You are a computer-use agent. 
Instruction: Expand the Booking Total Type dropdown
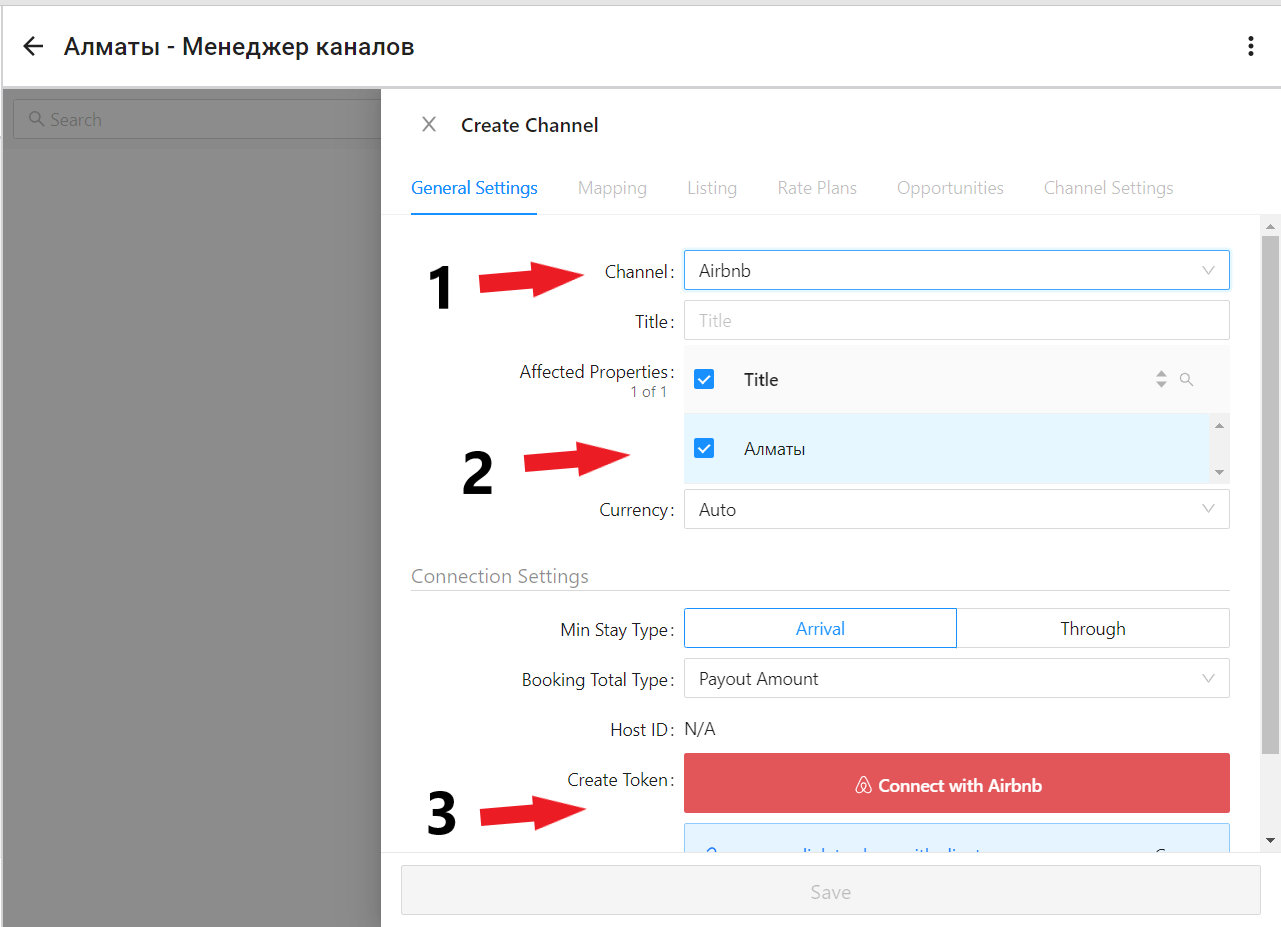coord(957,678)
